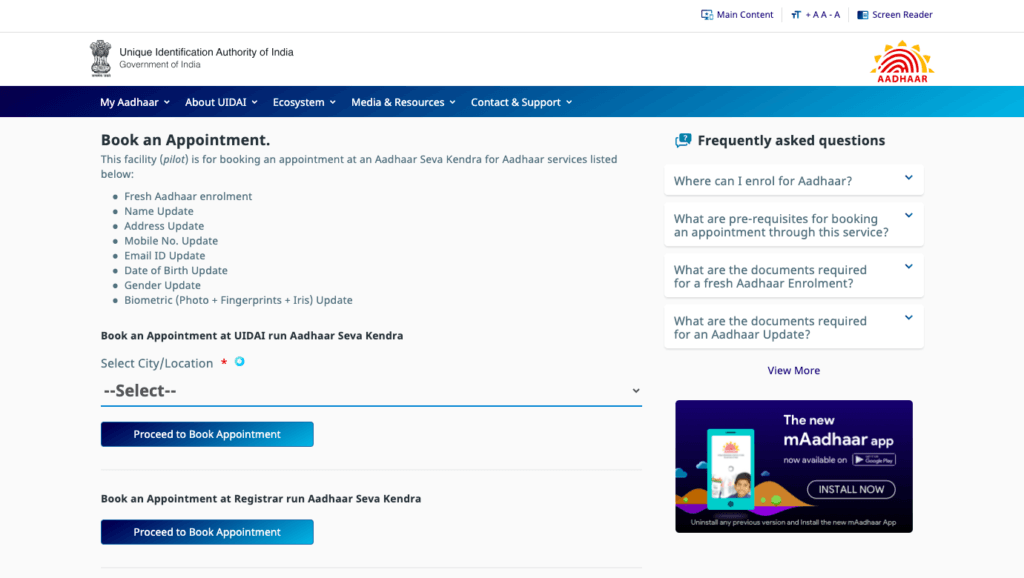Click 'Mobile No. Update' list item
Screen dimensions: 1024x578
(x=171, y=241)
